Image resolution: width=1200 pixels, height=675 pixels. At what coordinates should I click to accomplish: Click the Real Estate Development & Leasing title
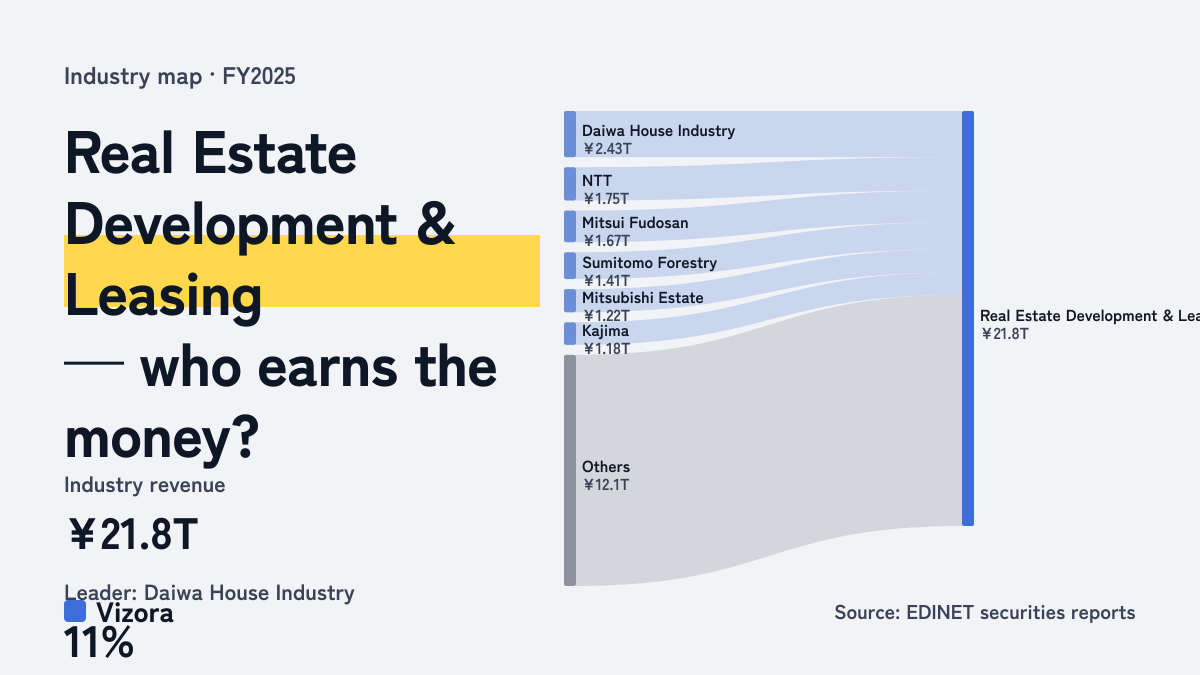261,226
